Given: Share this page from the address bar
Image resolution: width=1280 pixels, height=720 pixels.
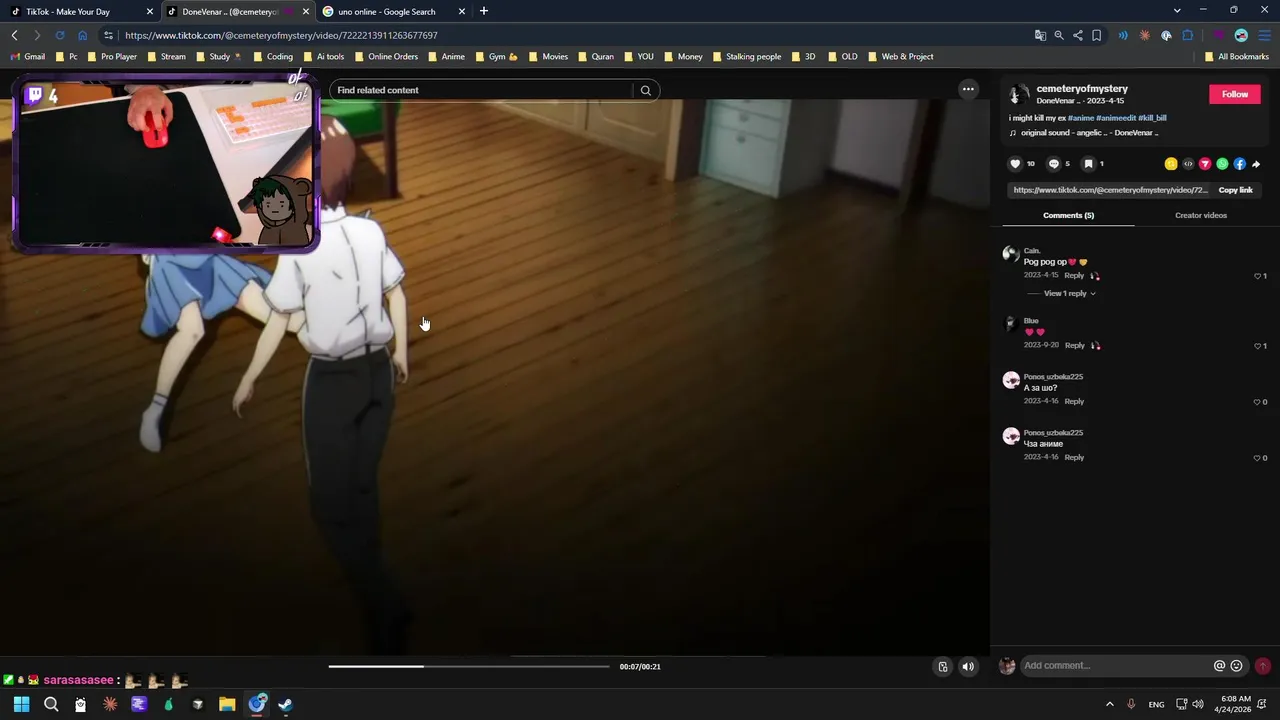Looking at the screenshot, I should tap(1077, 35).
